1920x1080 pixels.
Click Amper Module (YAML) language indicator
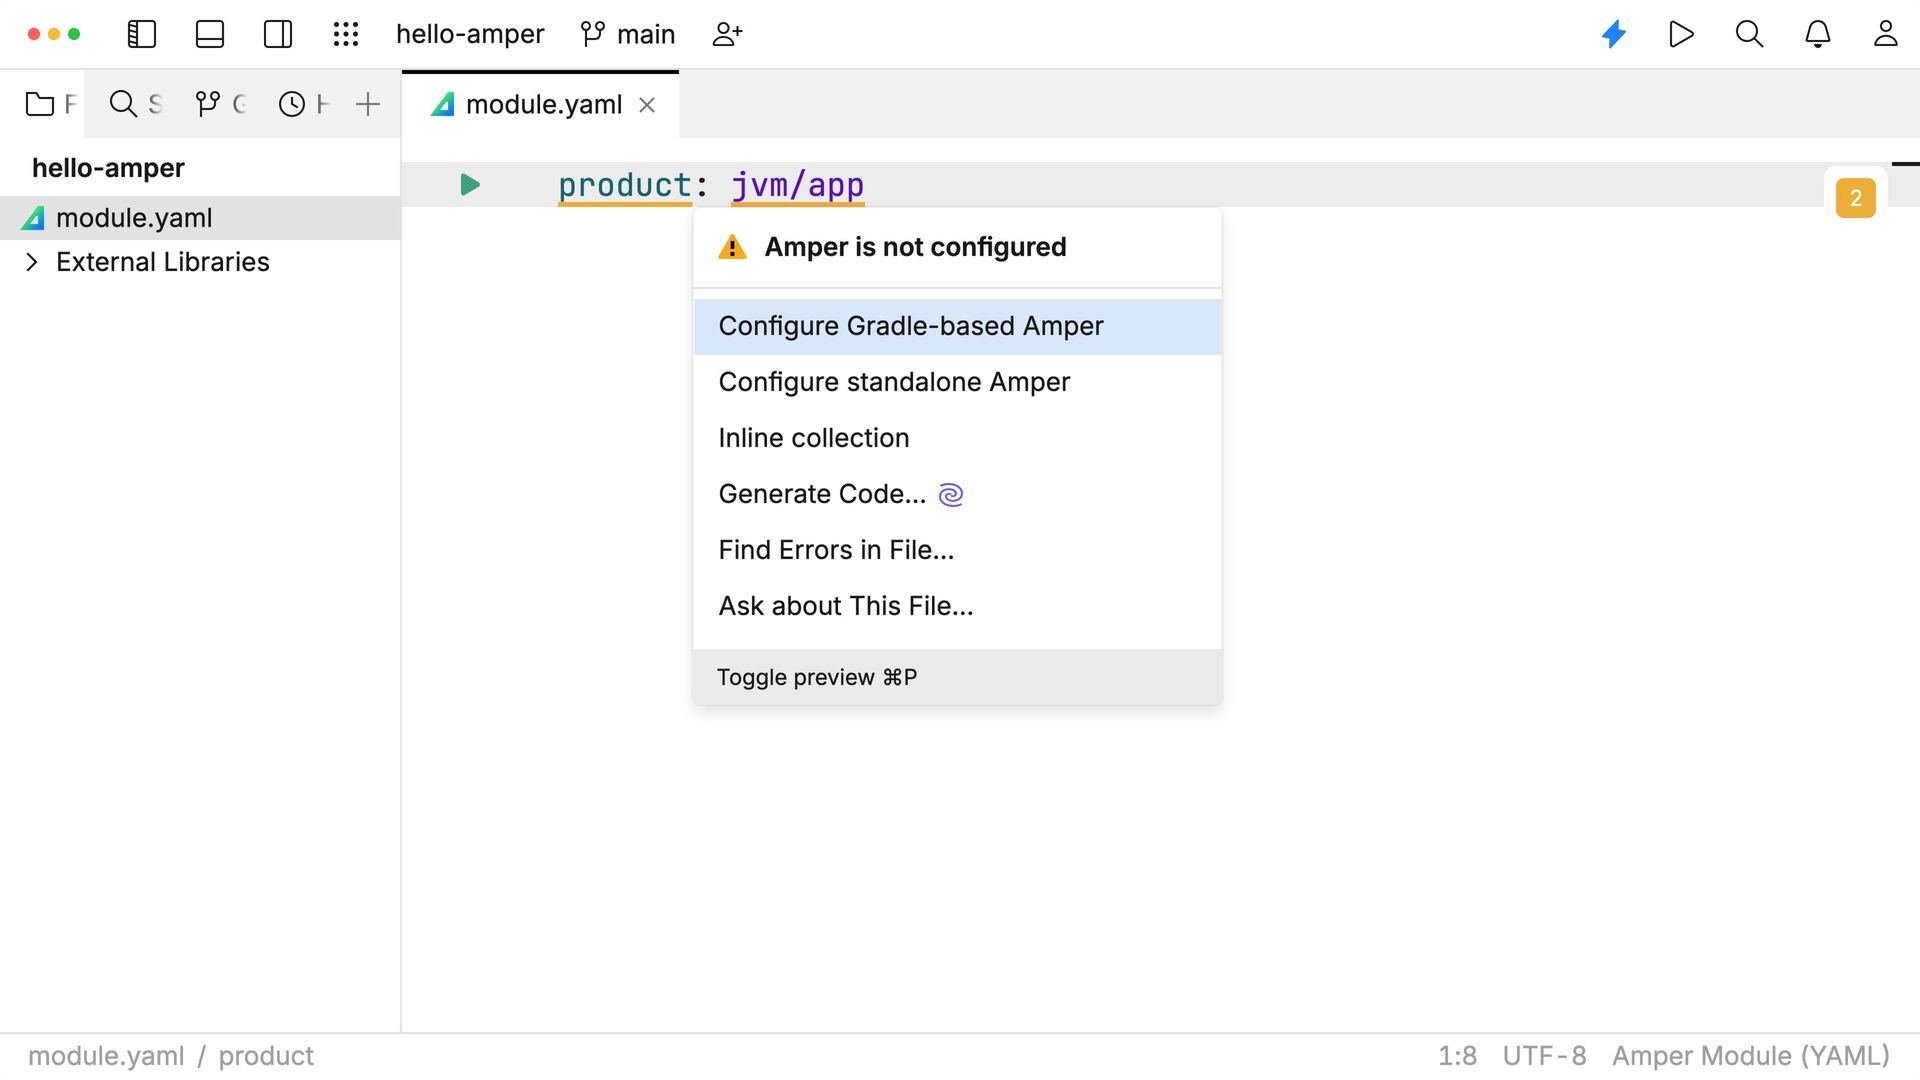click(1750, 1056)
